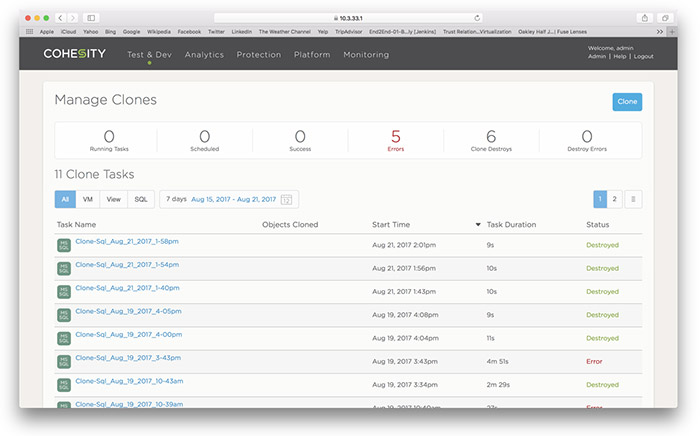Select the All filter
This screenshot has width=700, height=436.
[x=64, y=199]
